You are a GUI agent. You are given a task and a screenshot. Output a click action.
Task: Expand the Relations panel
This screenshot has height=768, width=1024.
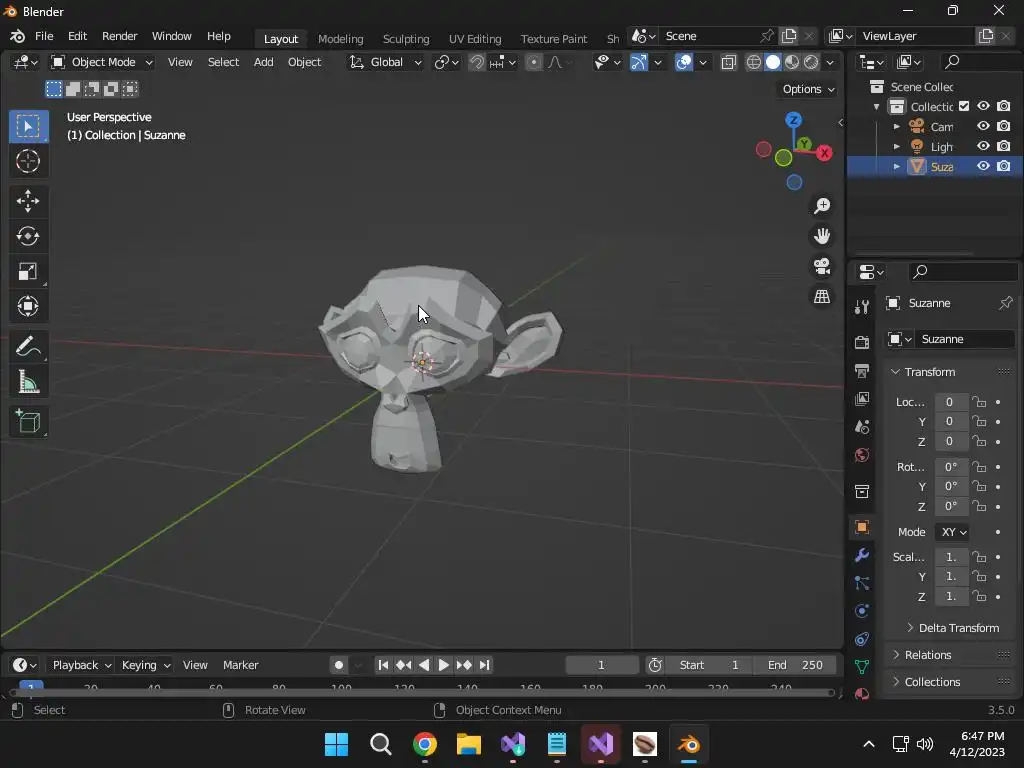(x=922, y=654)
